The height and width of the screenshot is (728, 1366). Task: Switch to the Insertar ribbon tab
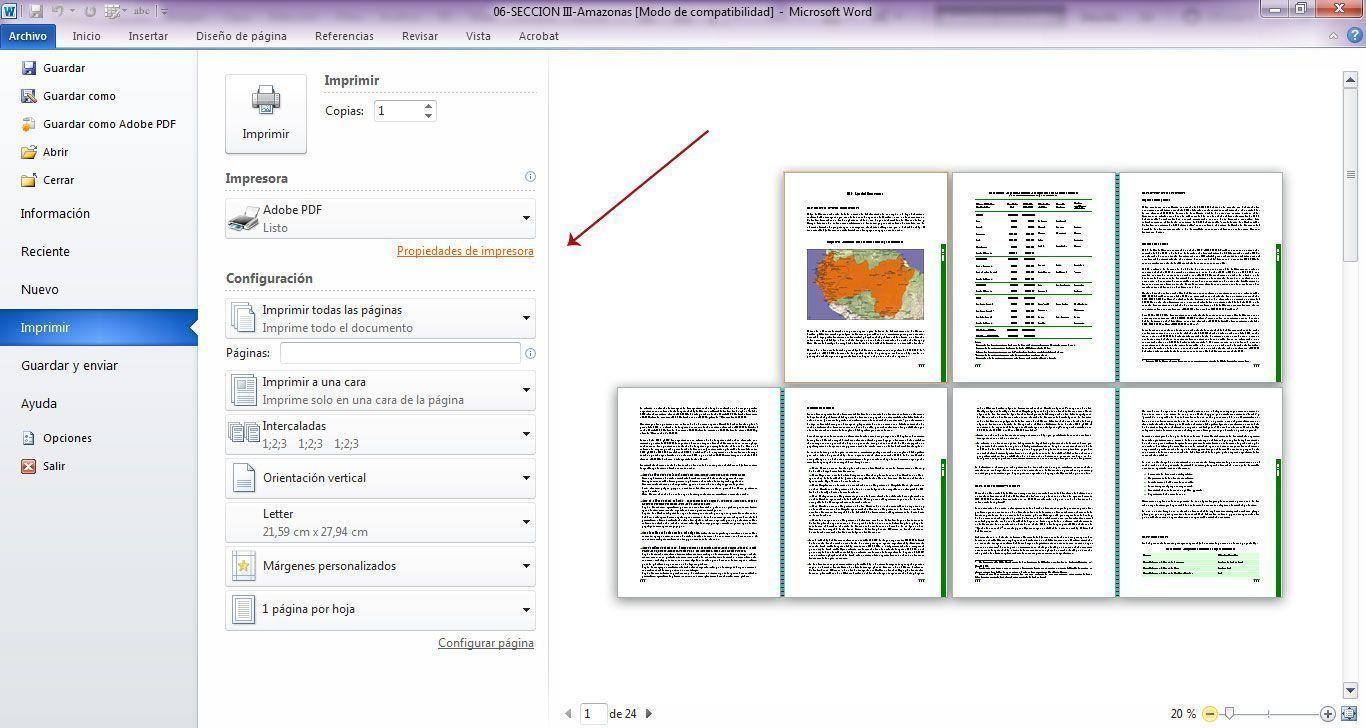coord(148,36)
